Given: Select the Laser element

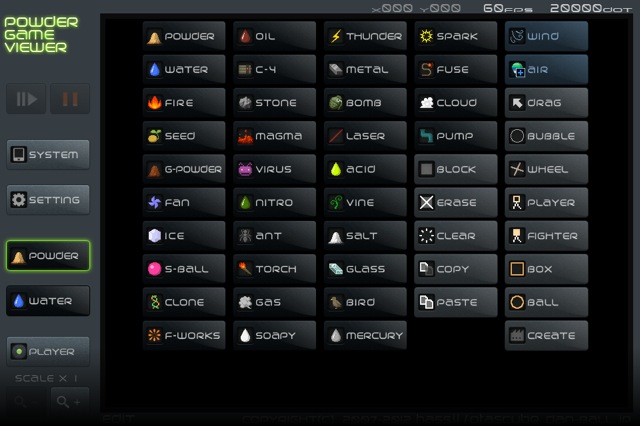Looking at the screenshot, I should [365, 135].
